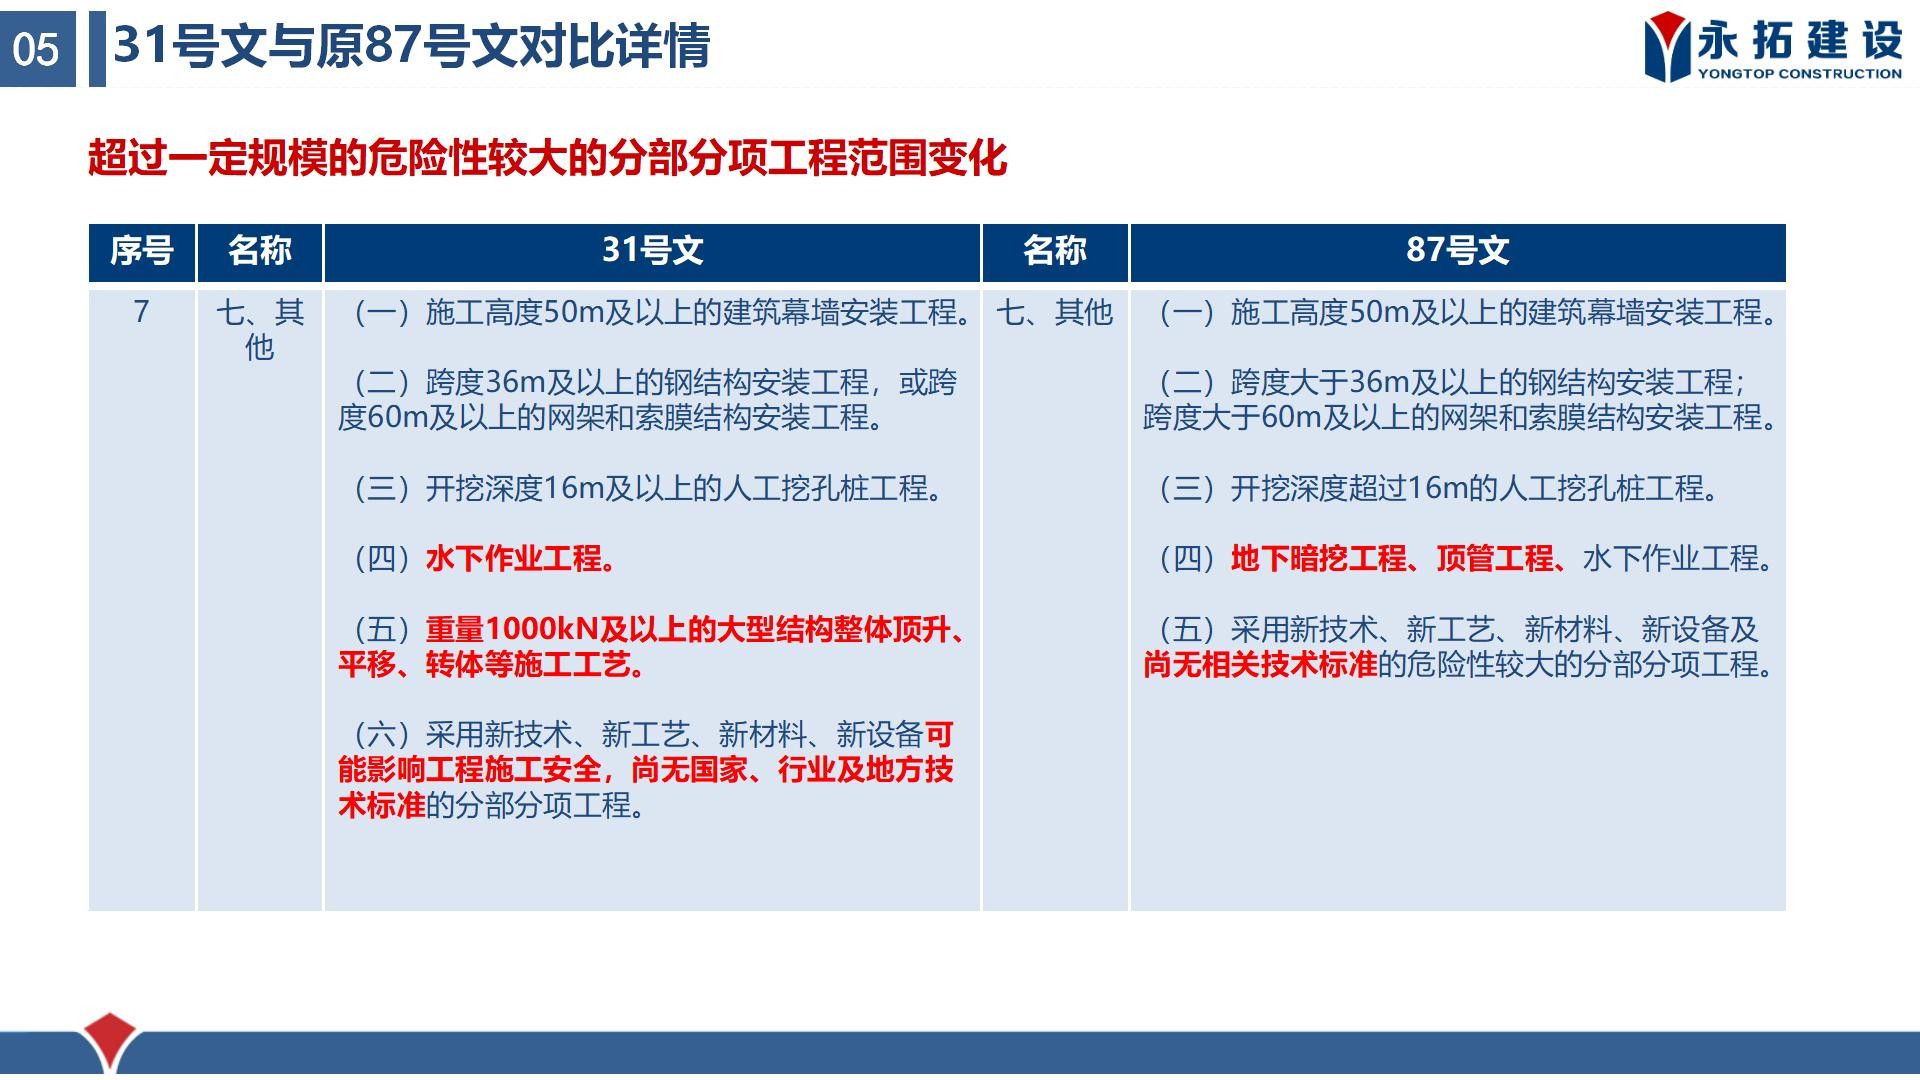The width and height of the screenshot is (1920, 1080).
Task: Select 31号文 item (六) 采用新技术、新工艺
Action: point(645,770)
